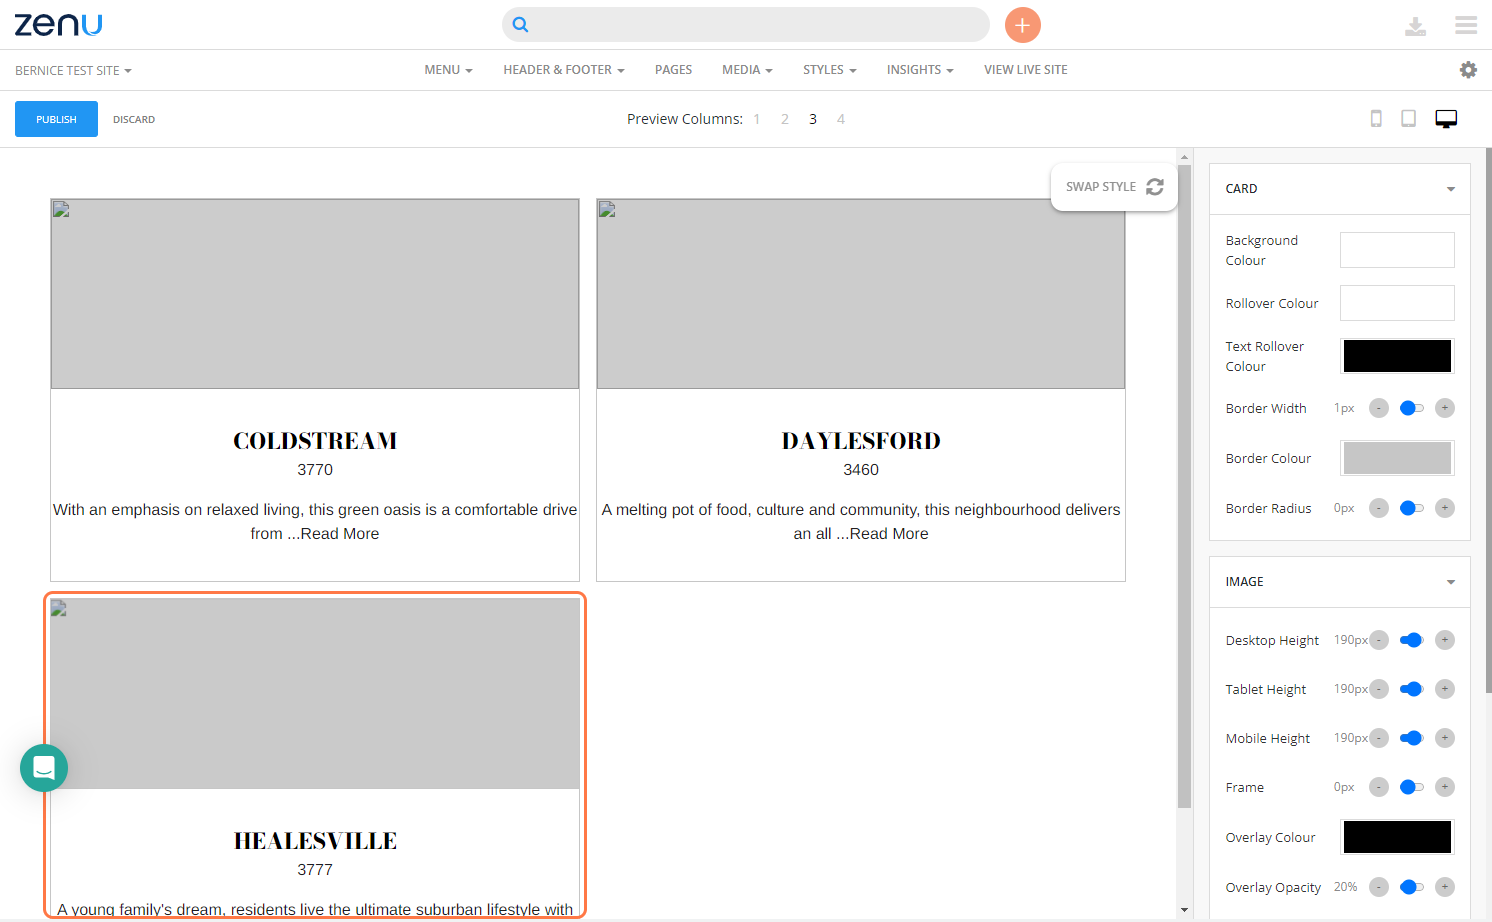Image resolution: width=1492 pixels, height=922 pixels.
Task: Click the orange plus add button
Action: [x=1022, y=25]
